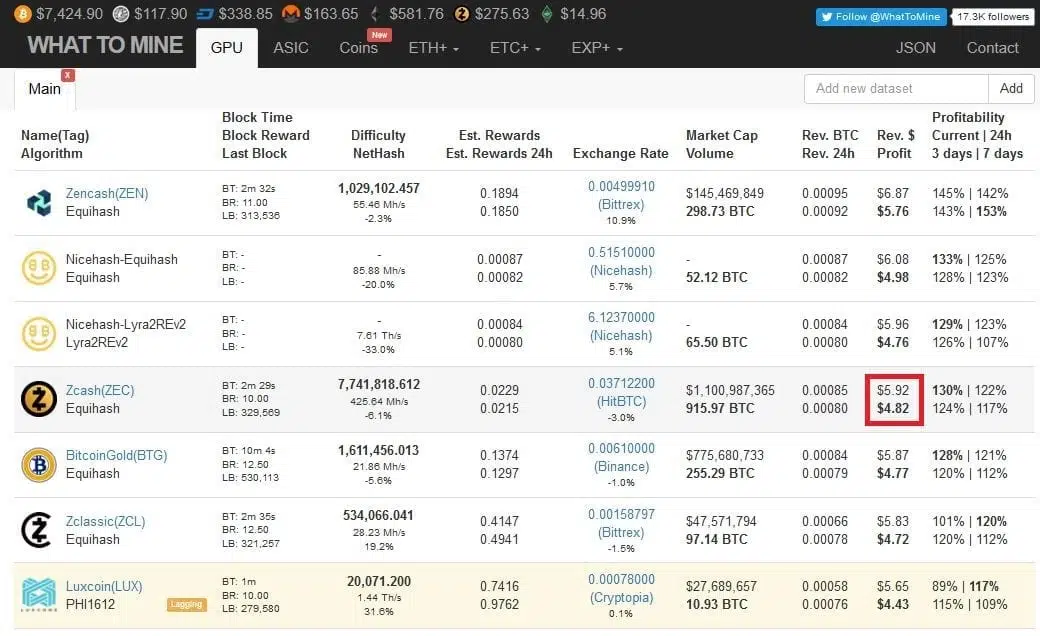Screen dimensions: 1040x636
Task: Switch to the ASIC tab
Action: click(291, 48)
